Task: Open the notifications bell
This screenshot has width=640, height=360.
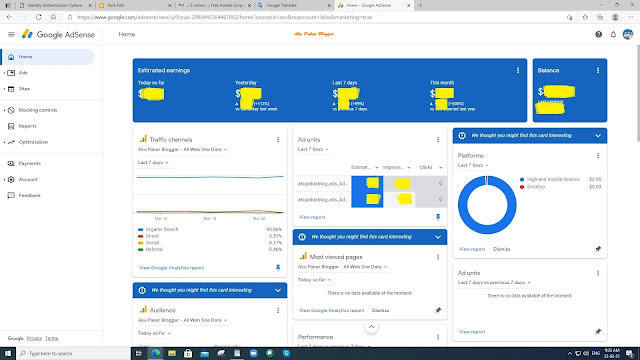Action: [x=613, y=35]
